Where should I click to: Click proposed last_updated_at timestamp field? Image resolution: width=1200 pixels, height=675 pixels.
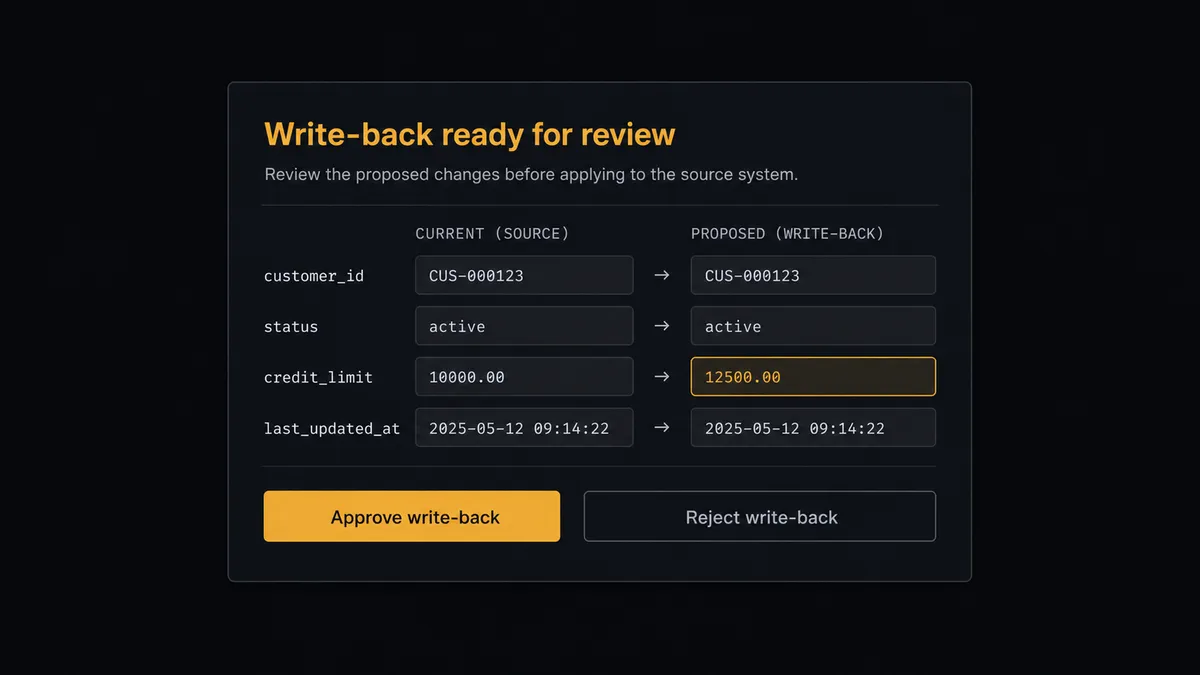[x=813, y=428]
